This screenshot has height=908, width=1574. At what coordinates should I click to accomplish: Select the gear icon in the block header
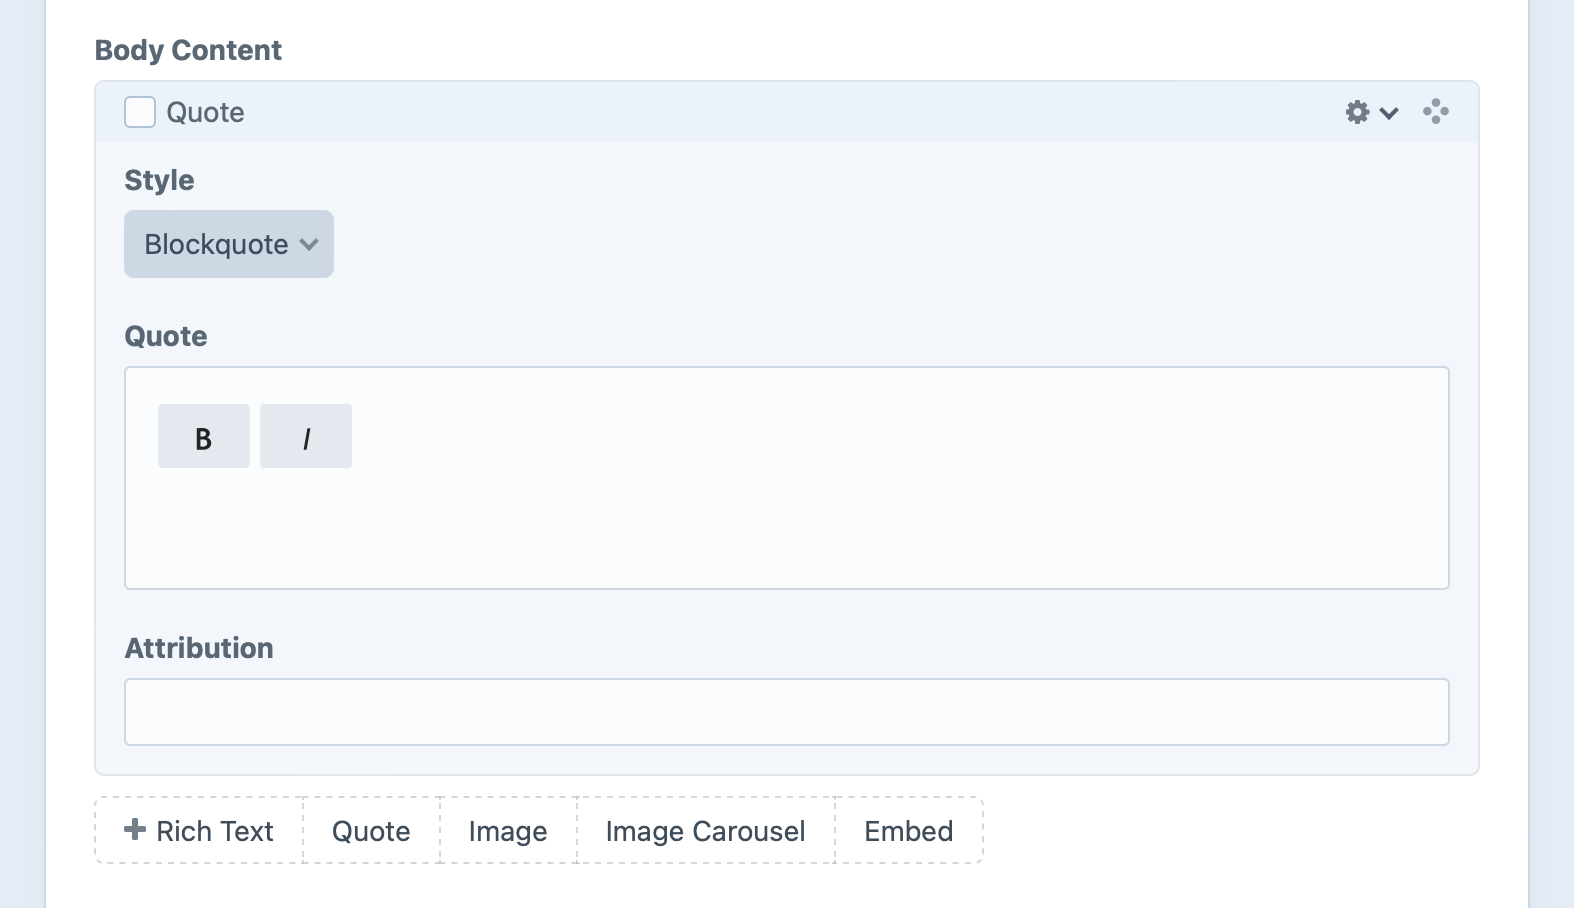pos(1356,112)
